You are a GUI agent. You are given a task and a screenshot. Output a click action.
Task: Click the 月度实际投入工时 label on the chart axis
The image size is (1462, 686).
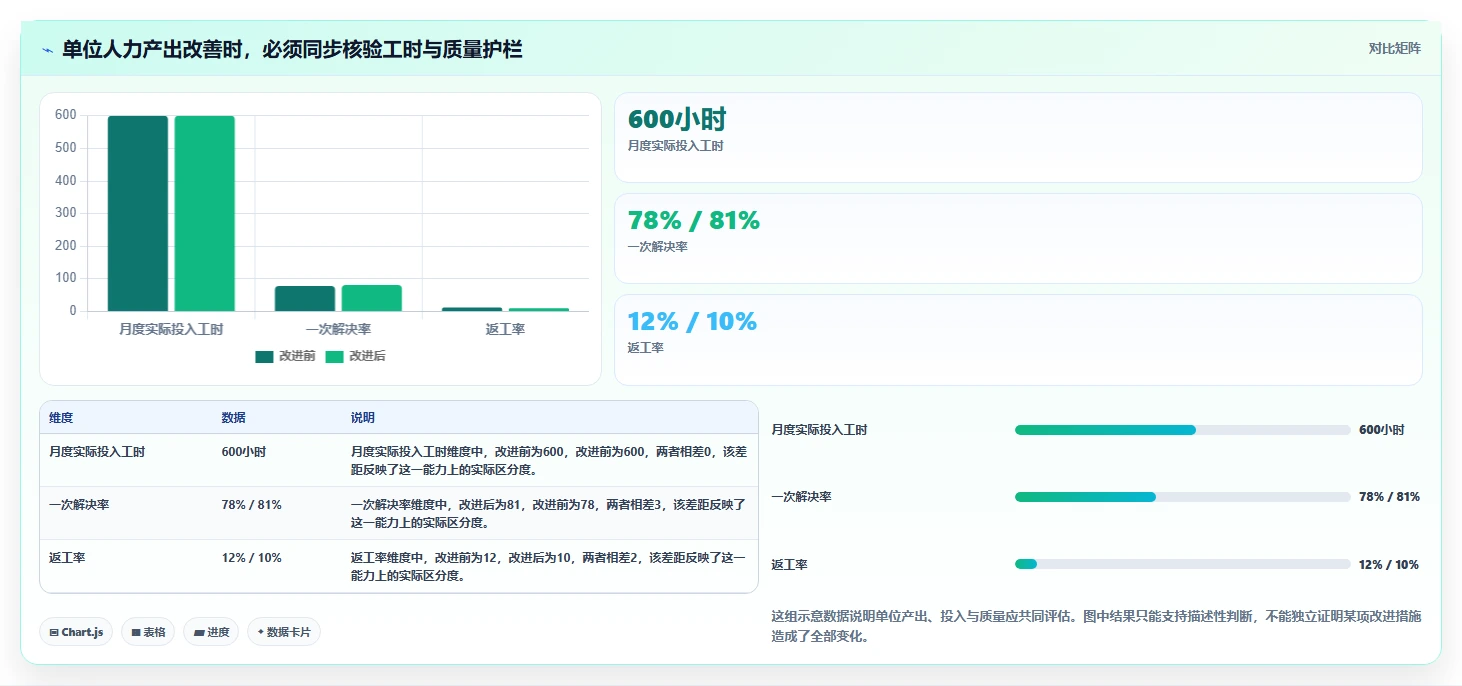171,329
